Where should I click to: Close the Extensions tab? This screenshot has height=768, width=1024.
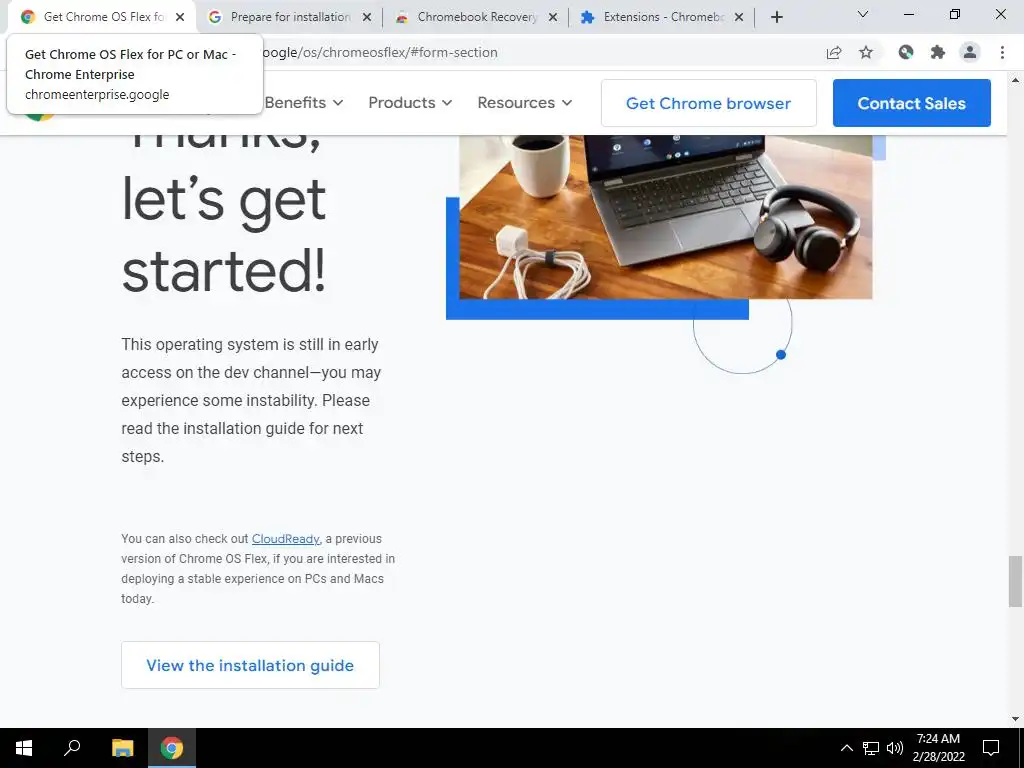point(739,17)
